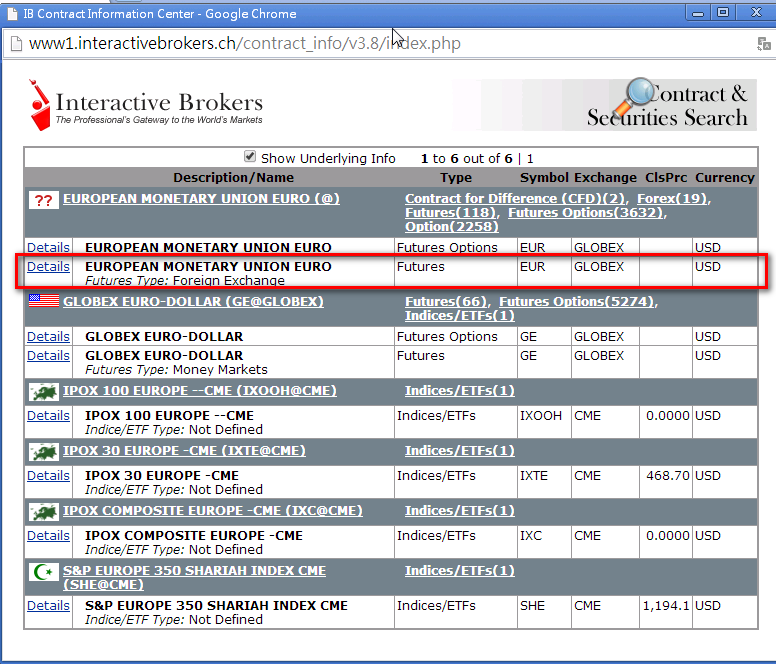Toggle the Show Underlying Info checkbox
Screen dimensions: 776x664
pyautogui.click(x=250, y=157)
